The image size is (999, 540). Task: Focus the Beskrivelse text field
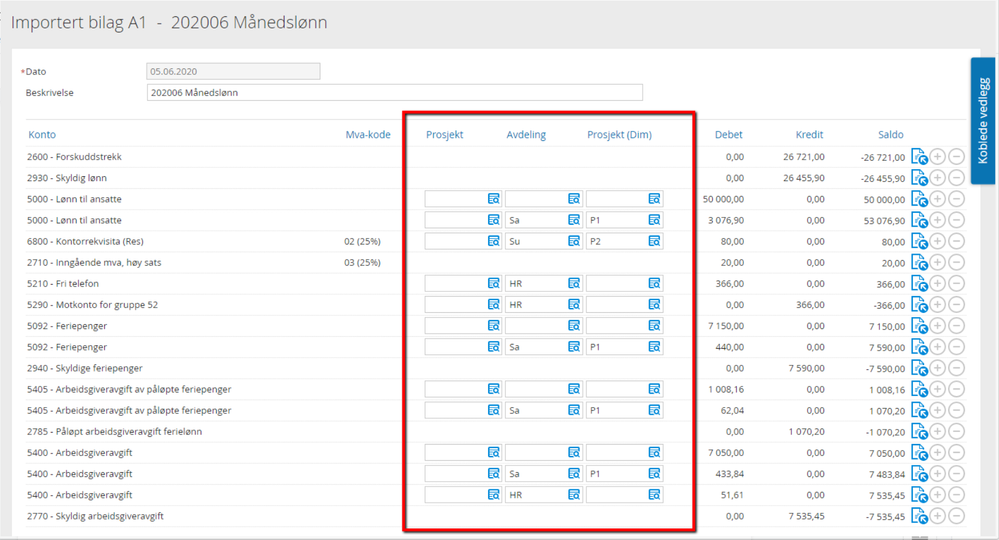point(394,93)
